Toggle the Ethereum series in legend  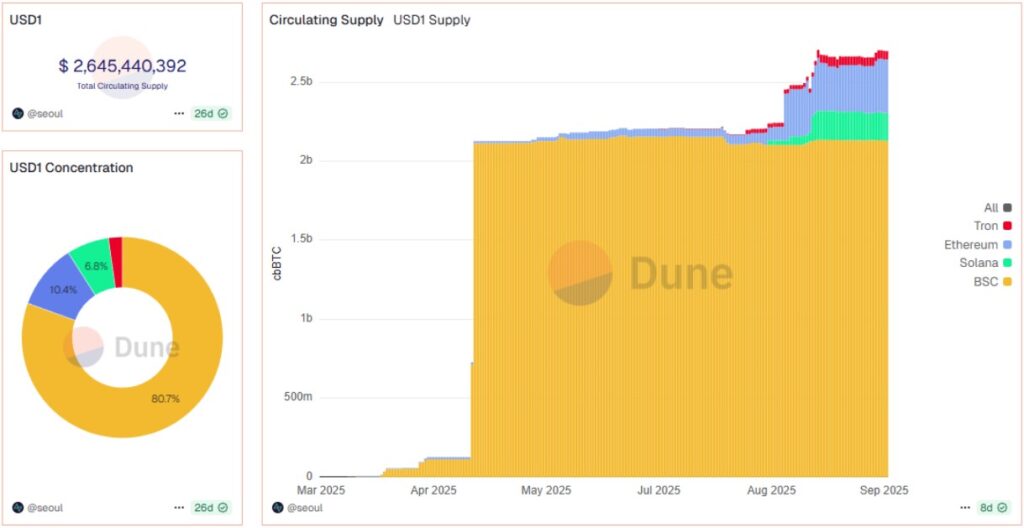tap(977, 245)
